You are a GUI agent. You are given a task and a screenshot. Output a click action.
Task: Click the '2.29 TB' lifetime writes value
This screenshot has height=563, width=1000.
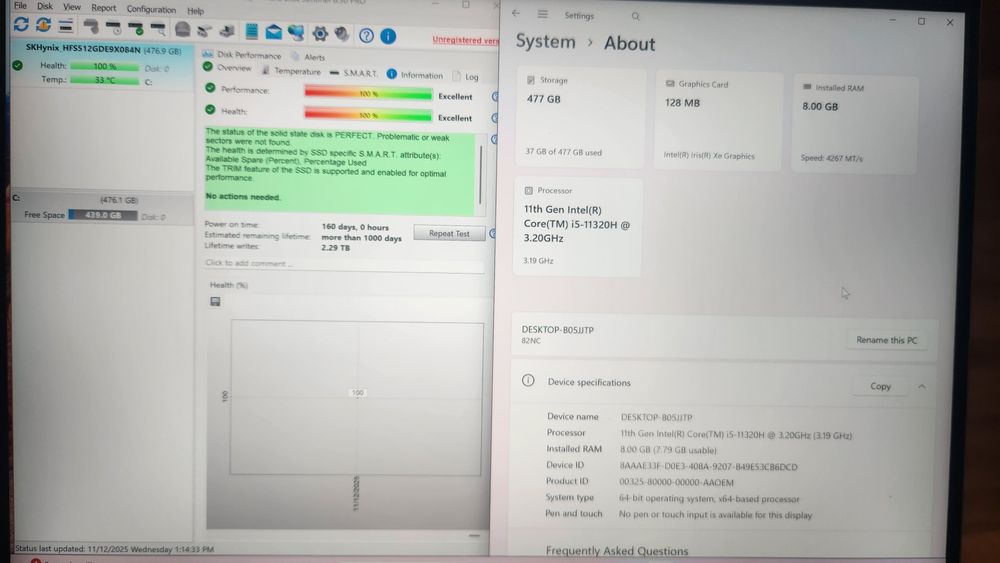[335, 247]
